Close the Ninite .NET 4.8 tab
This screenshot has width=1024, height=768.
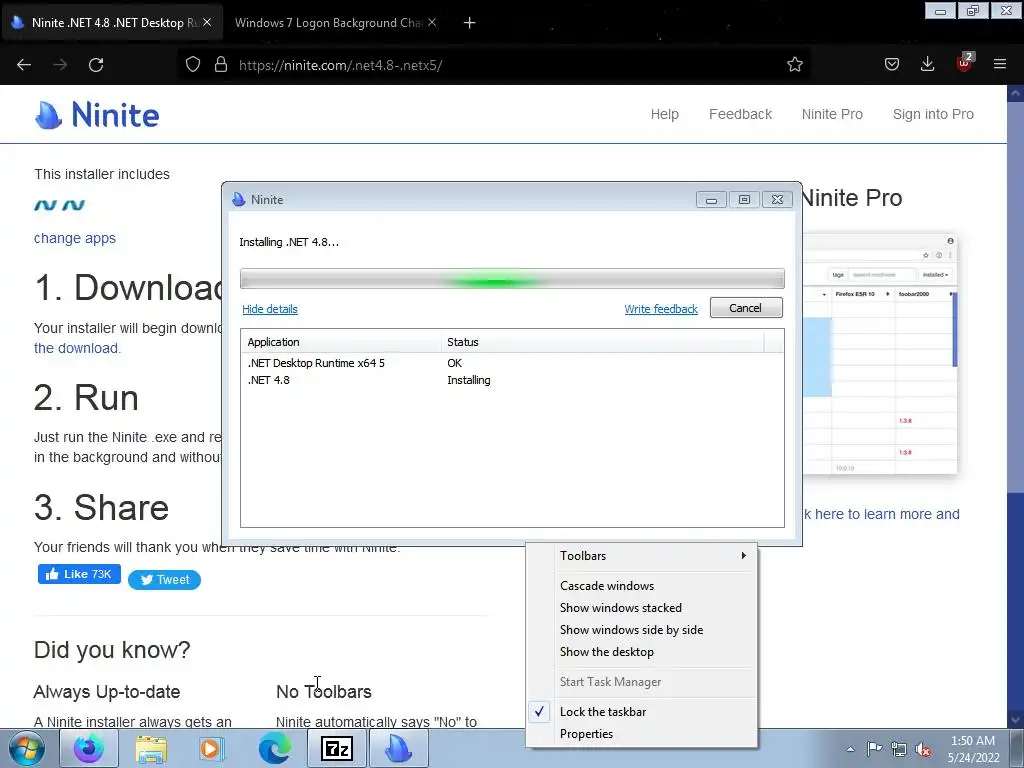207,22
